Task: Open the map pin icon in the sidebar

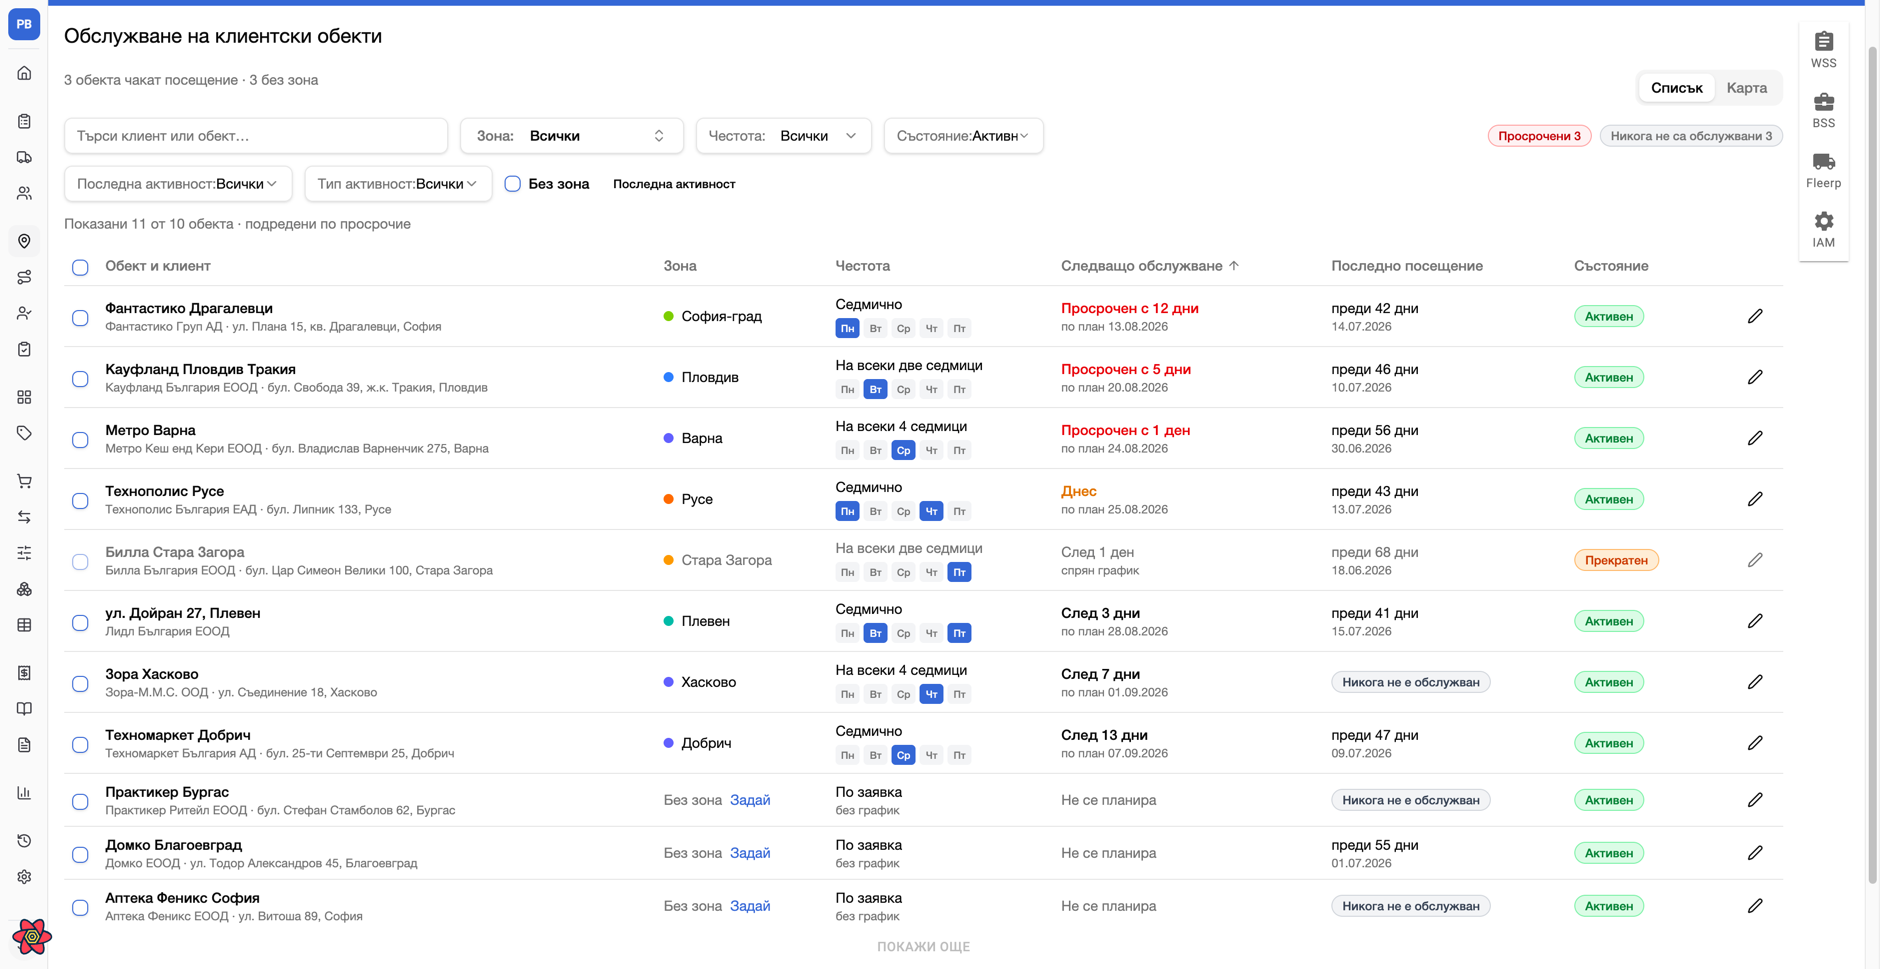Action: pos(24,241)
